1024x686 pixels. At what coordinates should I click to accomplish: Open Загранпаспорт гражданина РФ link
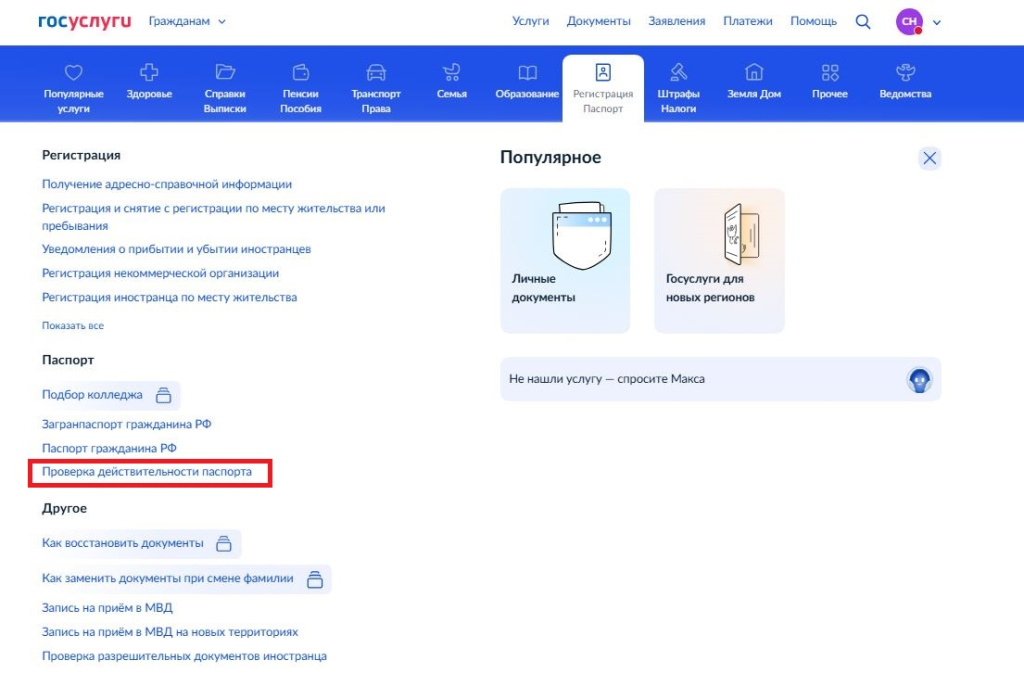coord(127,424)
